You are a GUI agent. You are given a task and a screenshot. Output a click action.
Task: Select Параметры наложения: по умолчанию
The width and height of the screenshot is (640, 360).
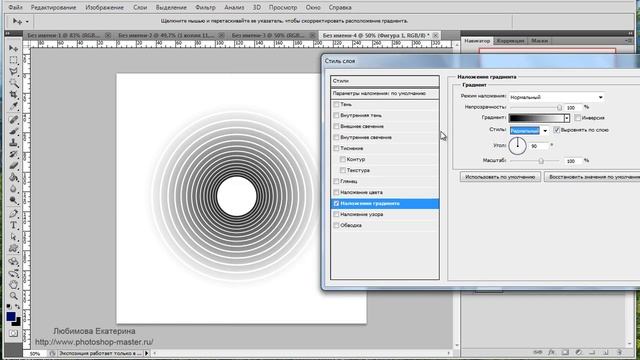(384, 93)
